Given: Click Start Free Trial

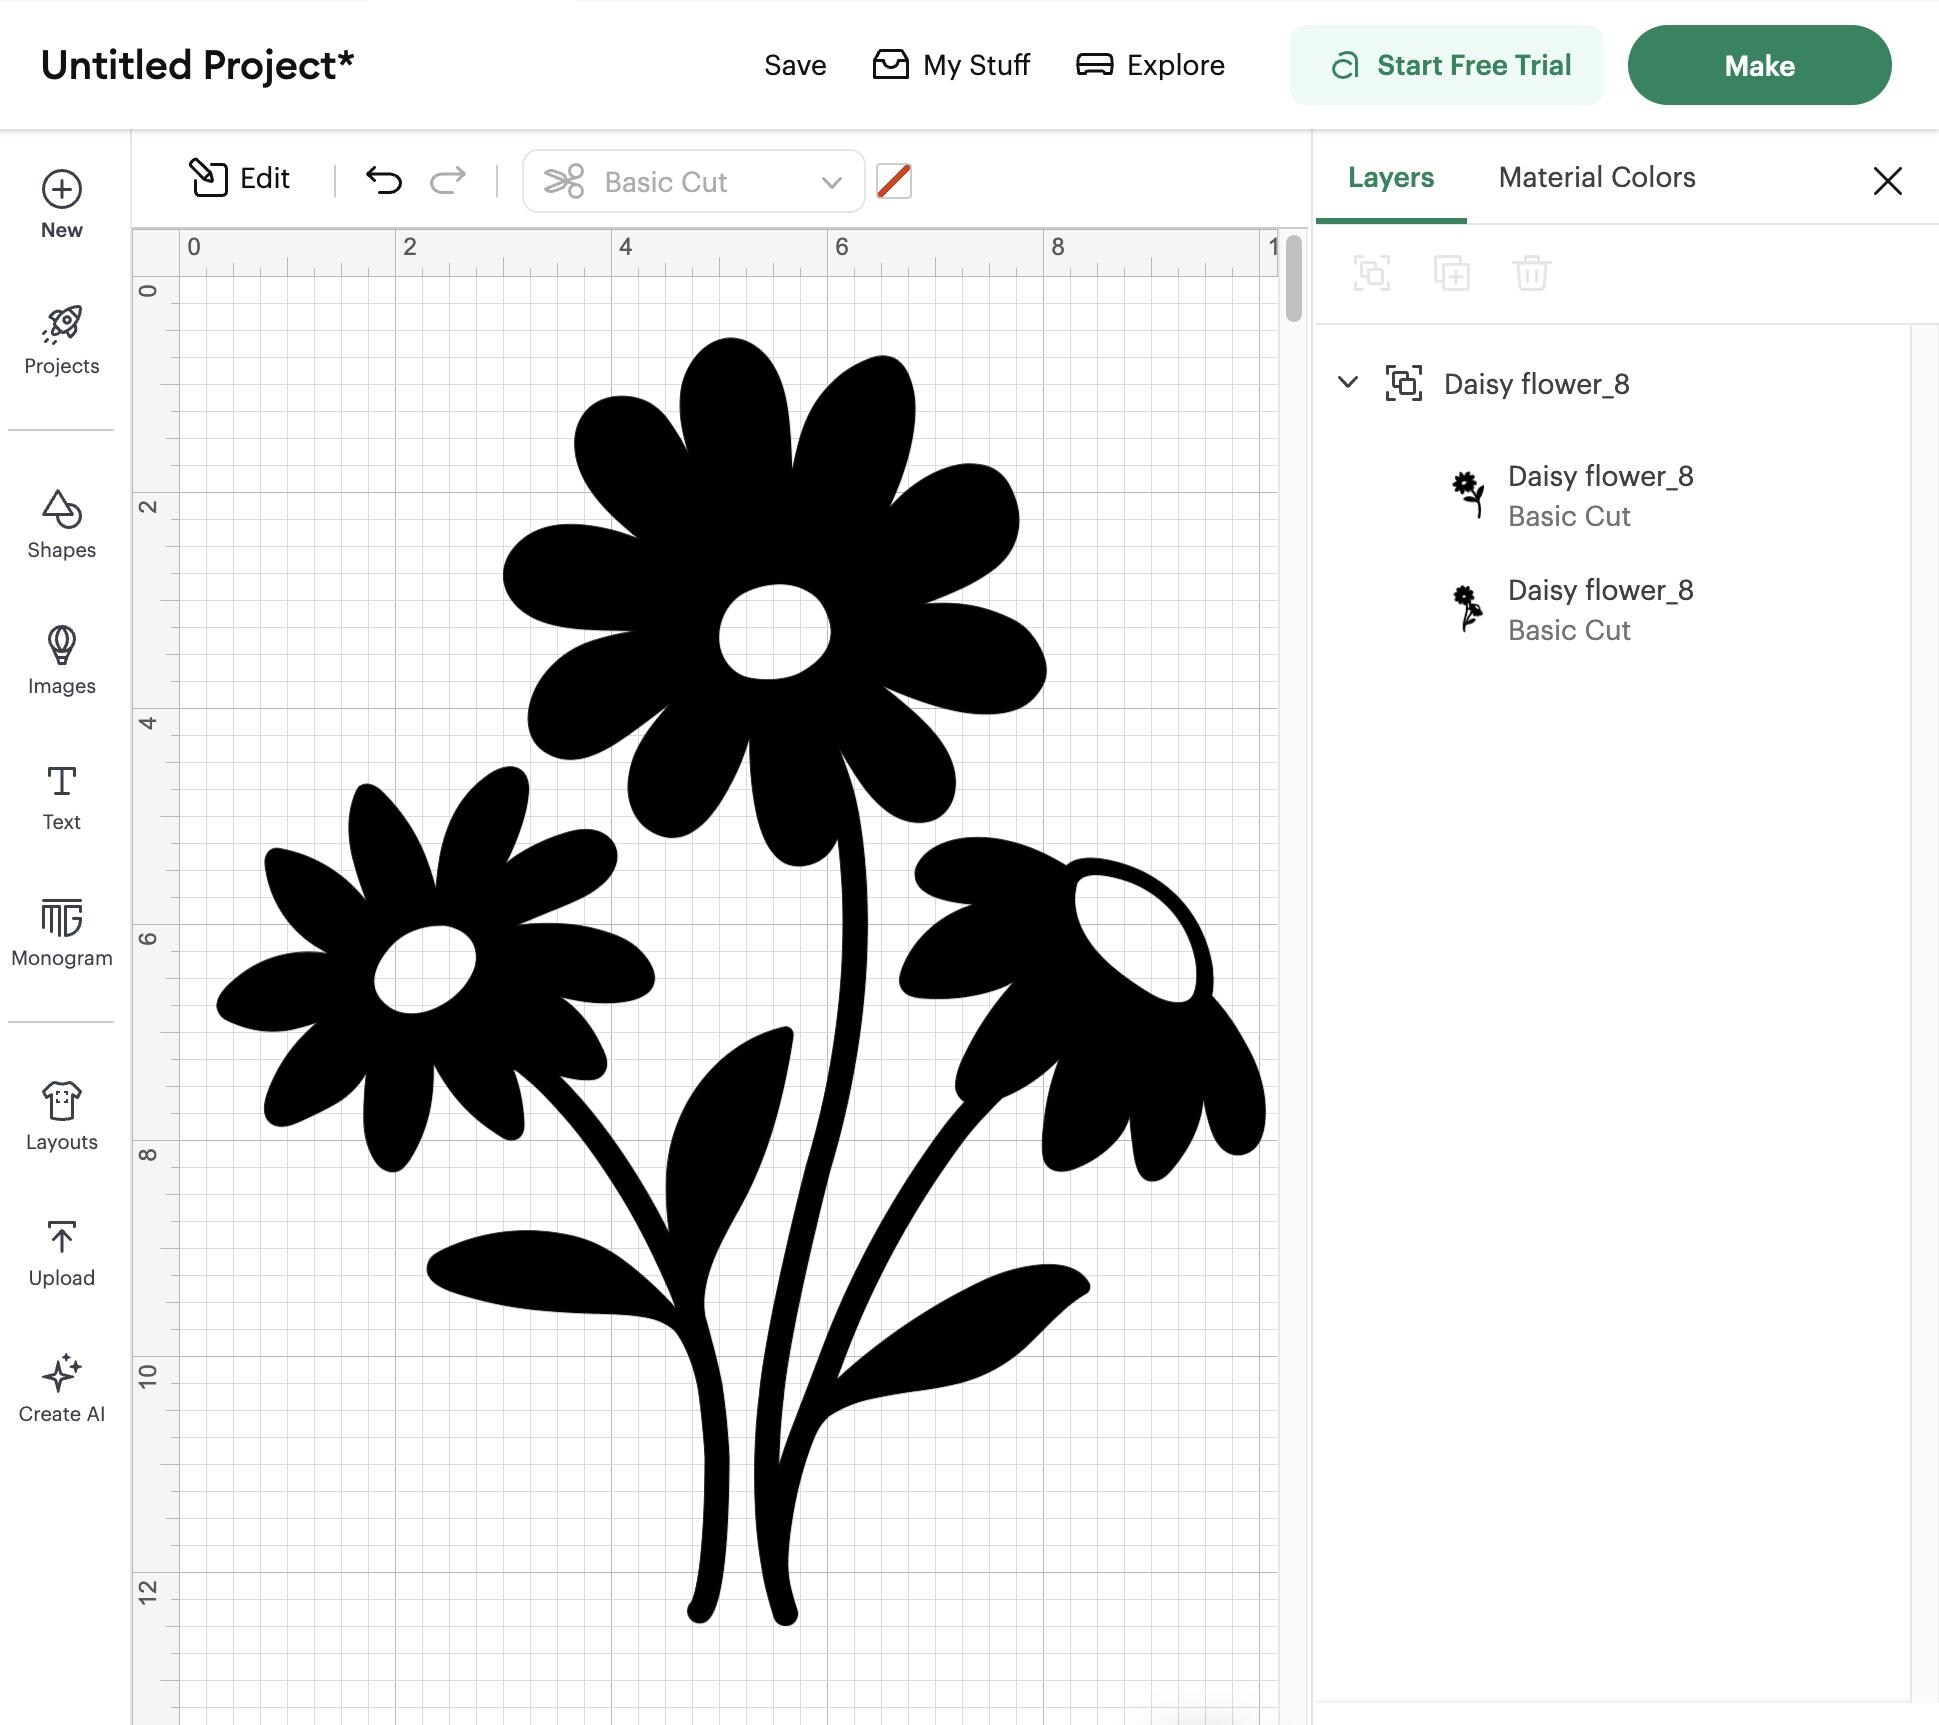Looking at the screenshot, I should pos(1446,65).
